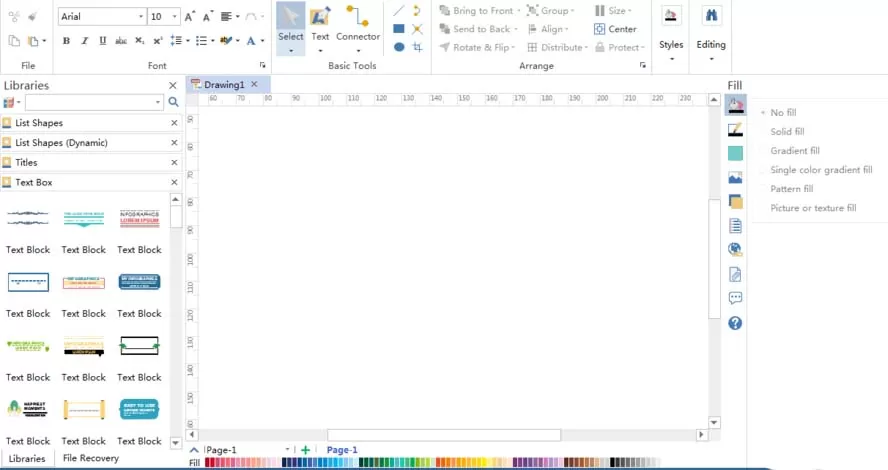
Task: Select the rectangle shape tool
Action: pos(399,29)
